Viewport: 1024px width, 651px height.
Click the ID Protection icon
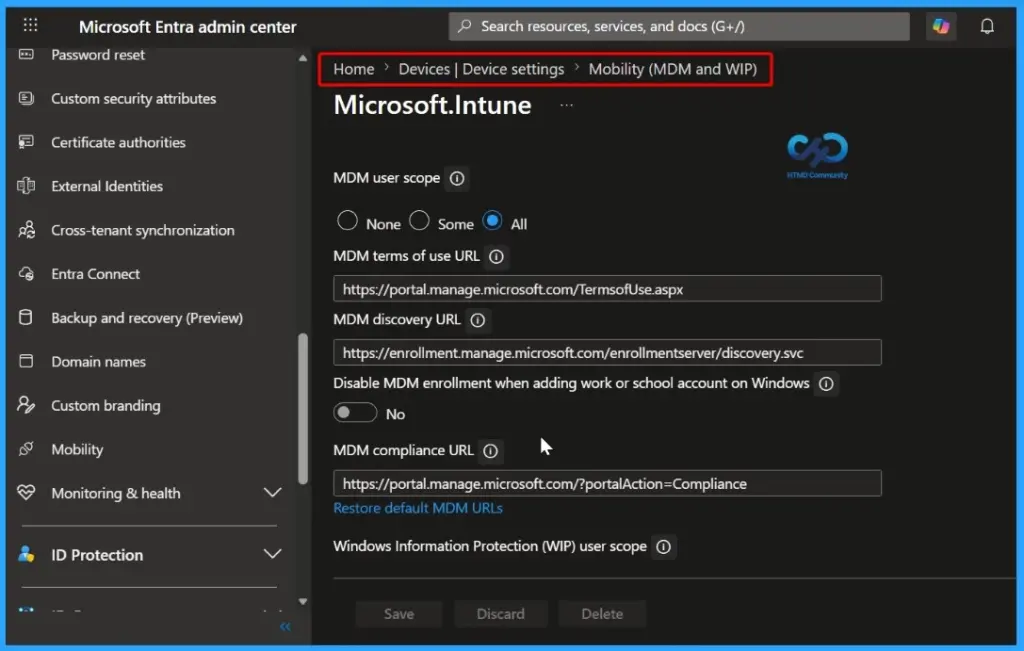click(26, 554)
